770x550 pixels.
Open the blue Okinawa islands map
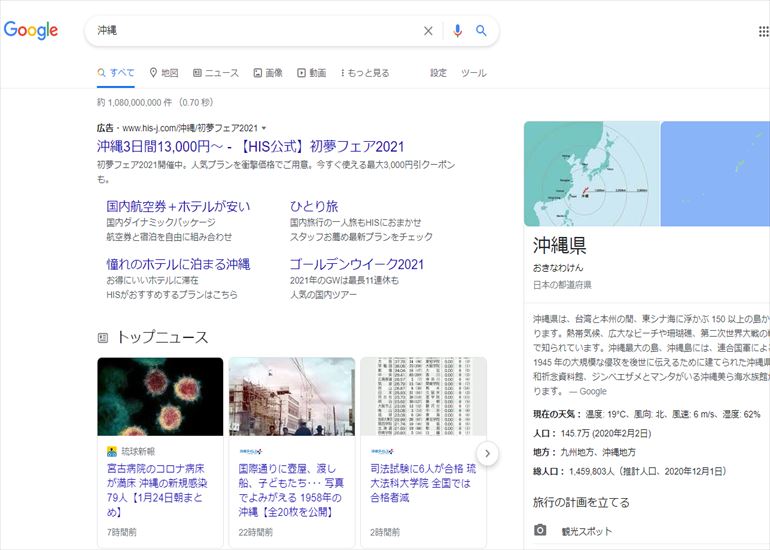tap(715, 173)
